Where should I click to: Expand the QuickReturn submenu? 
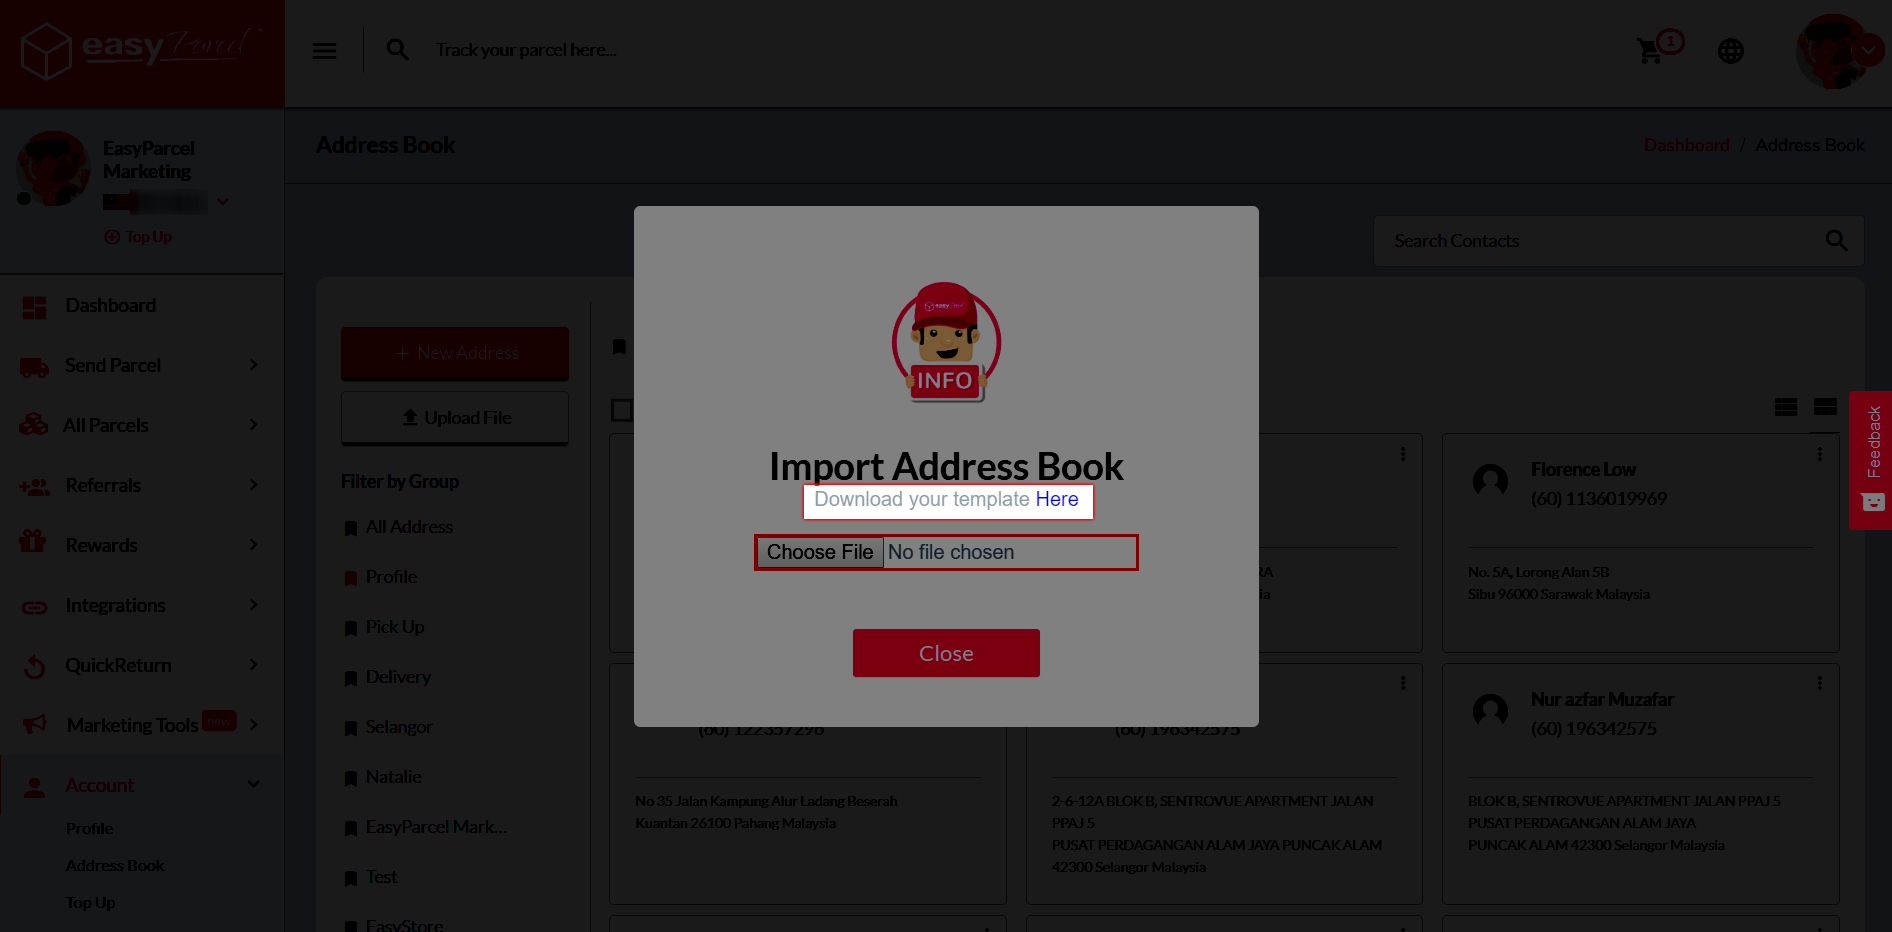pyautogui.click(x=253, y=665)
